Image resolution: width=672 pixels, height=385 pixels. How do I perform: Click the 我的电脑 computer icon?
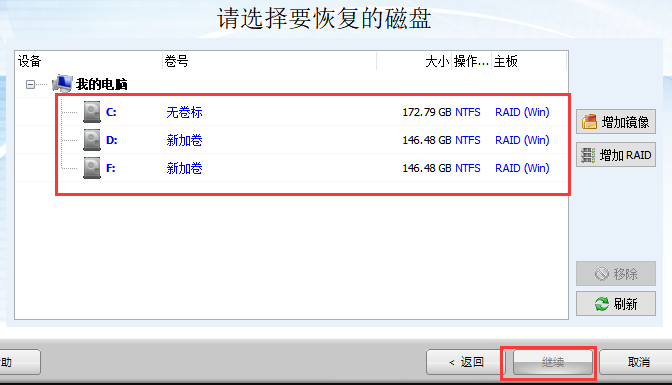[x=63, y=84]
